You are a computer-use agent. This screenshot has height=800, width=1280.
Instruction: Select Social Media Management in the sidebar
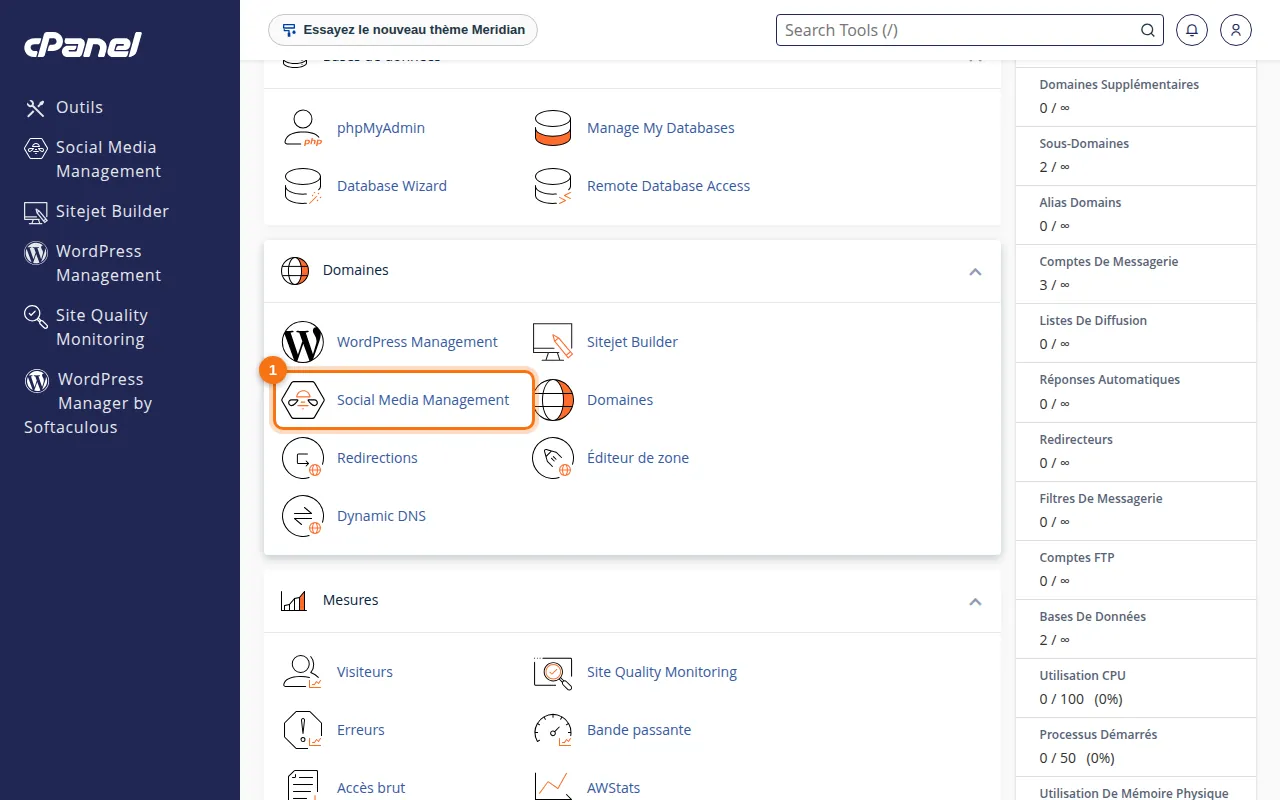pos(92,159)
